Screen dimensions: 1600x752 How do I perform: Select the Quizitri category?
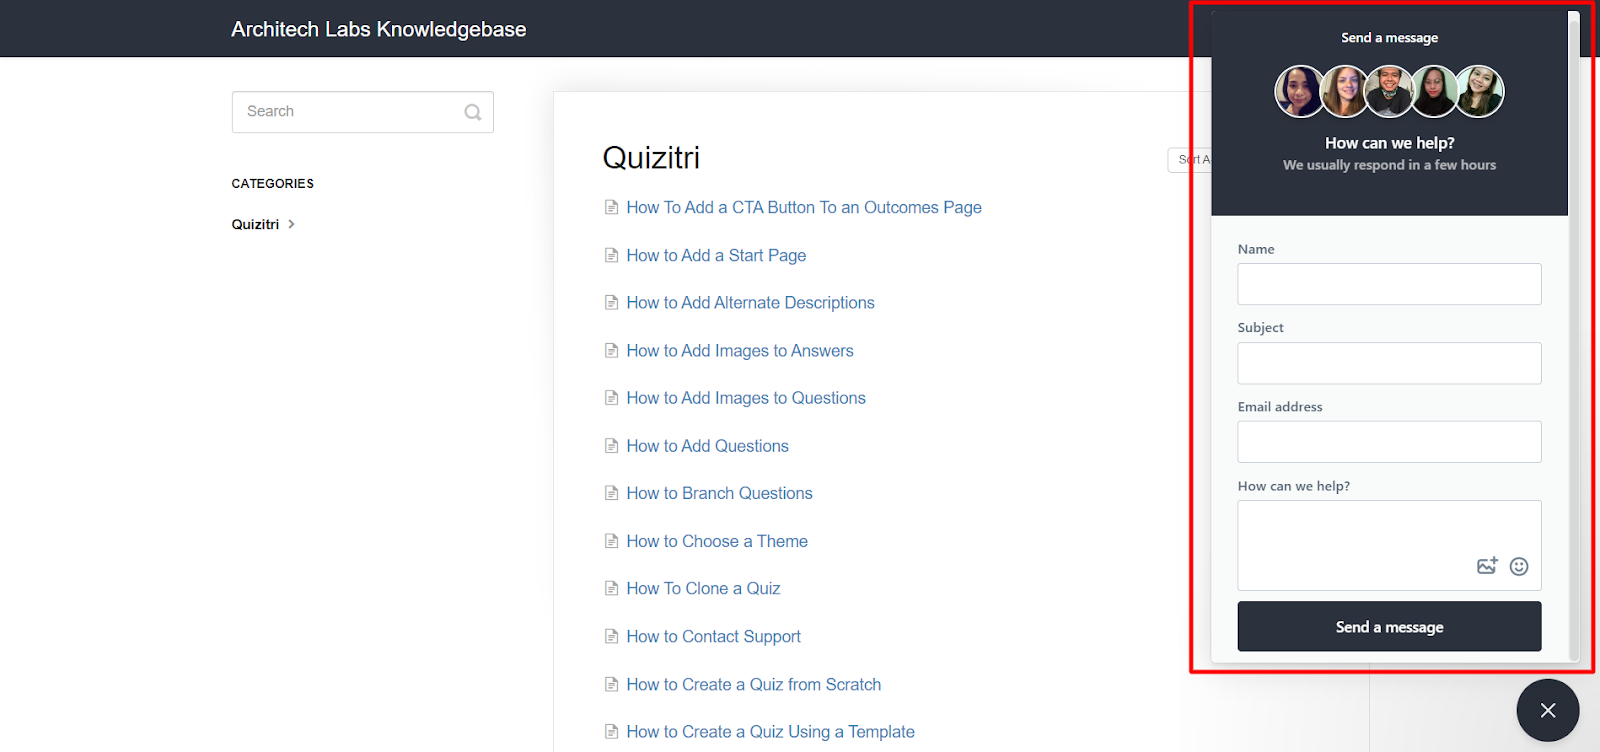tap(255, 224)
